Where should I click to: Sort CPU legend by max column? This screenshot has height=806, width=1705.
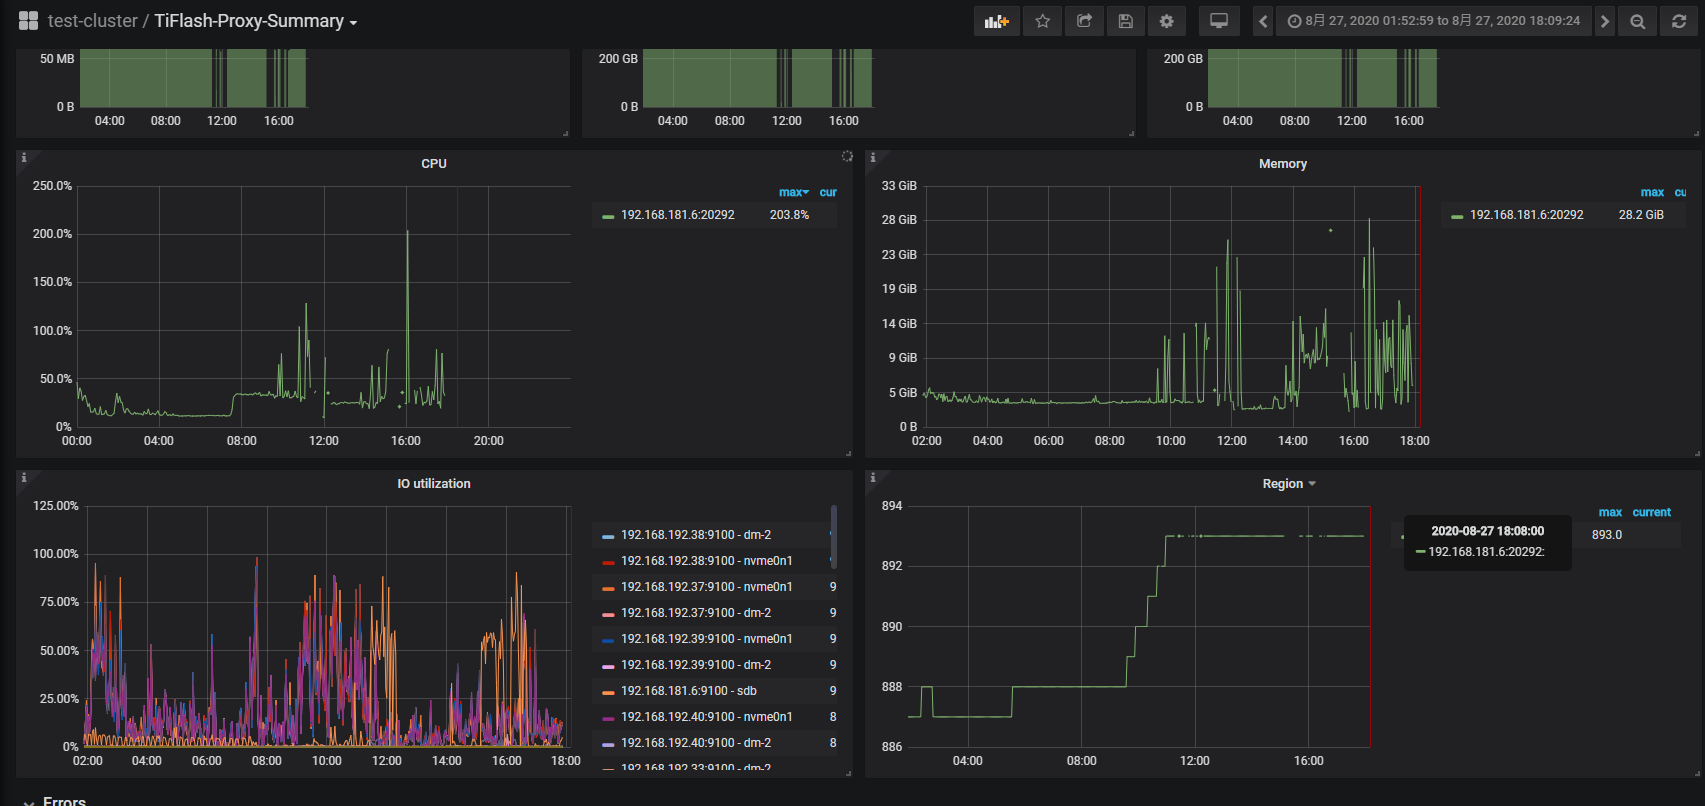(x=793, y=192)
